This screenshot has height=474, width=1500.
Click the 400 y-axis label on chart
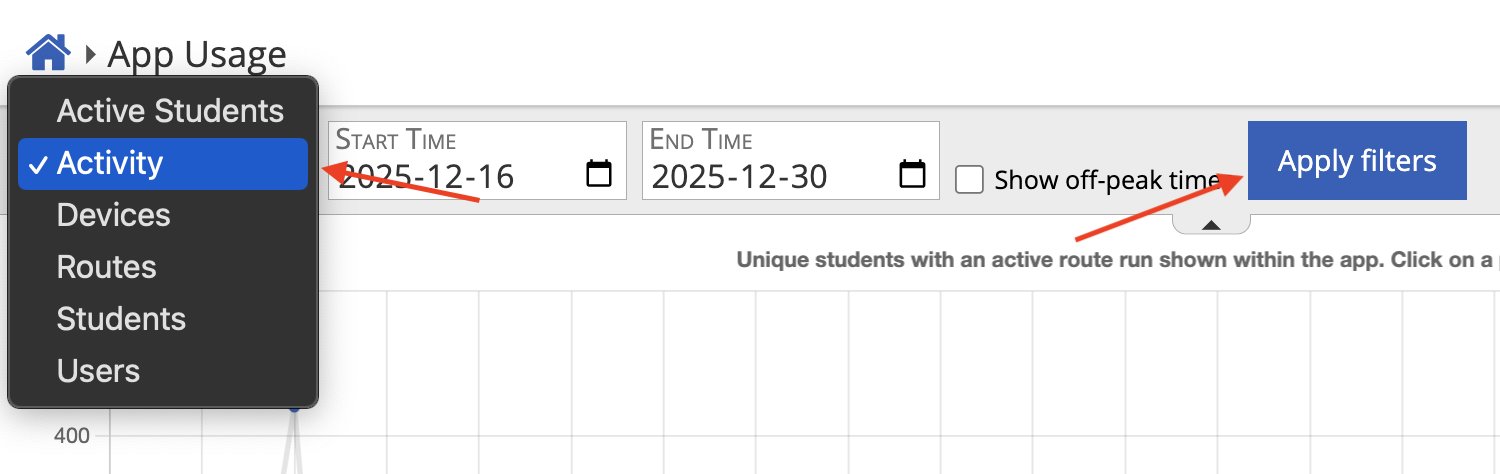tap(70, 436)
